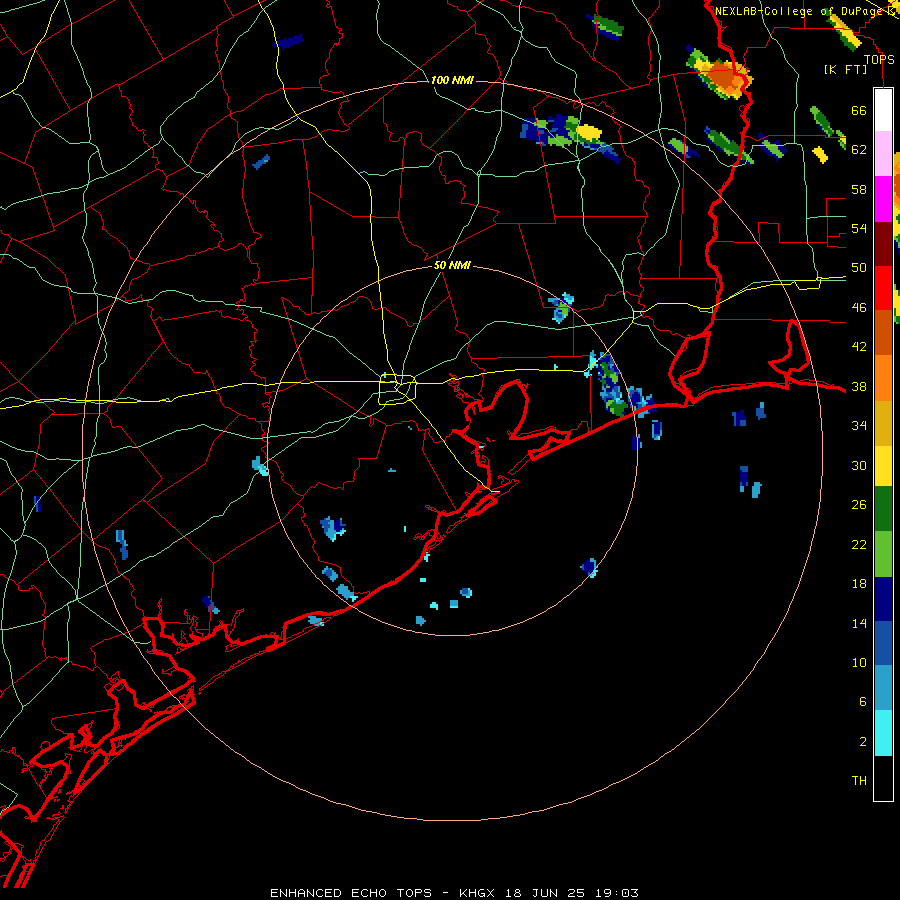Click the legend value 34
The height and width of the screenshot is (900, 900).
tap(859, 426)
